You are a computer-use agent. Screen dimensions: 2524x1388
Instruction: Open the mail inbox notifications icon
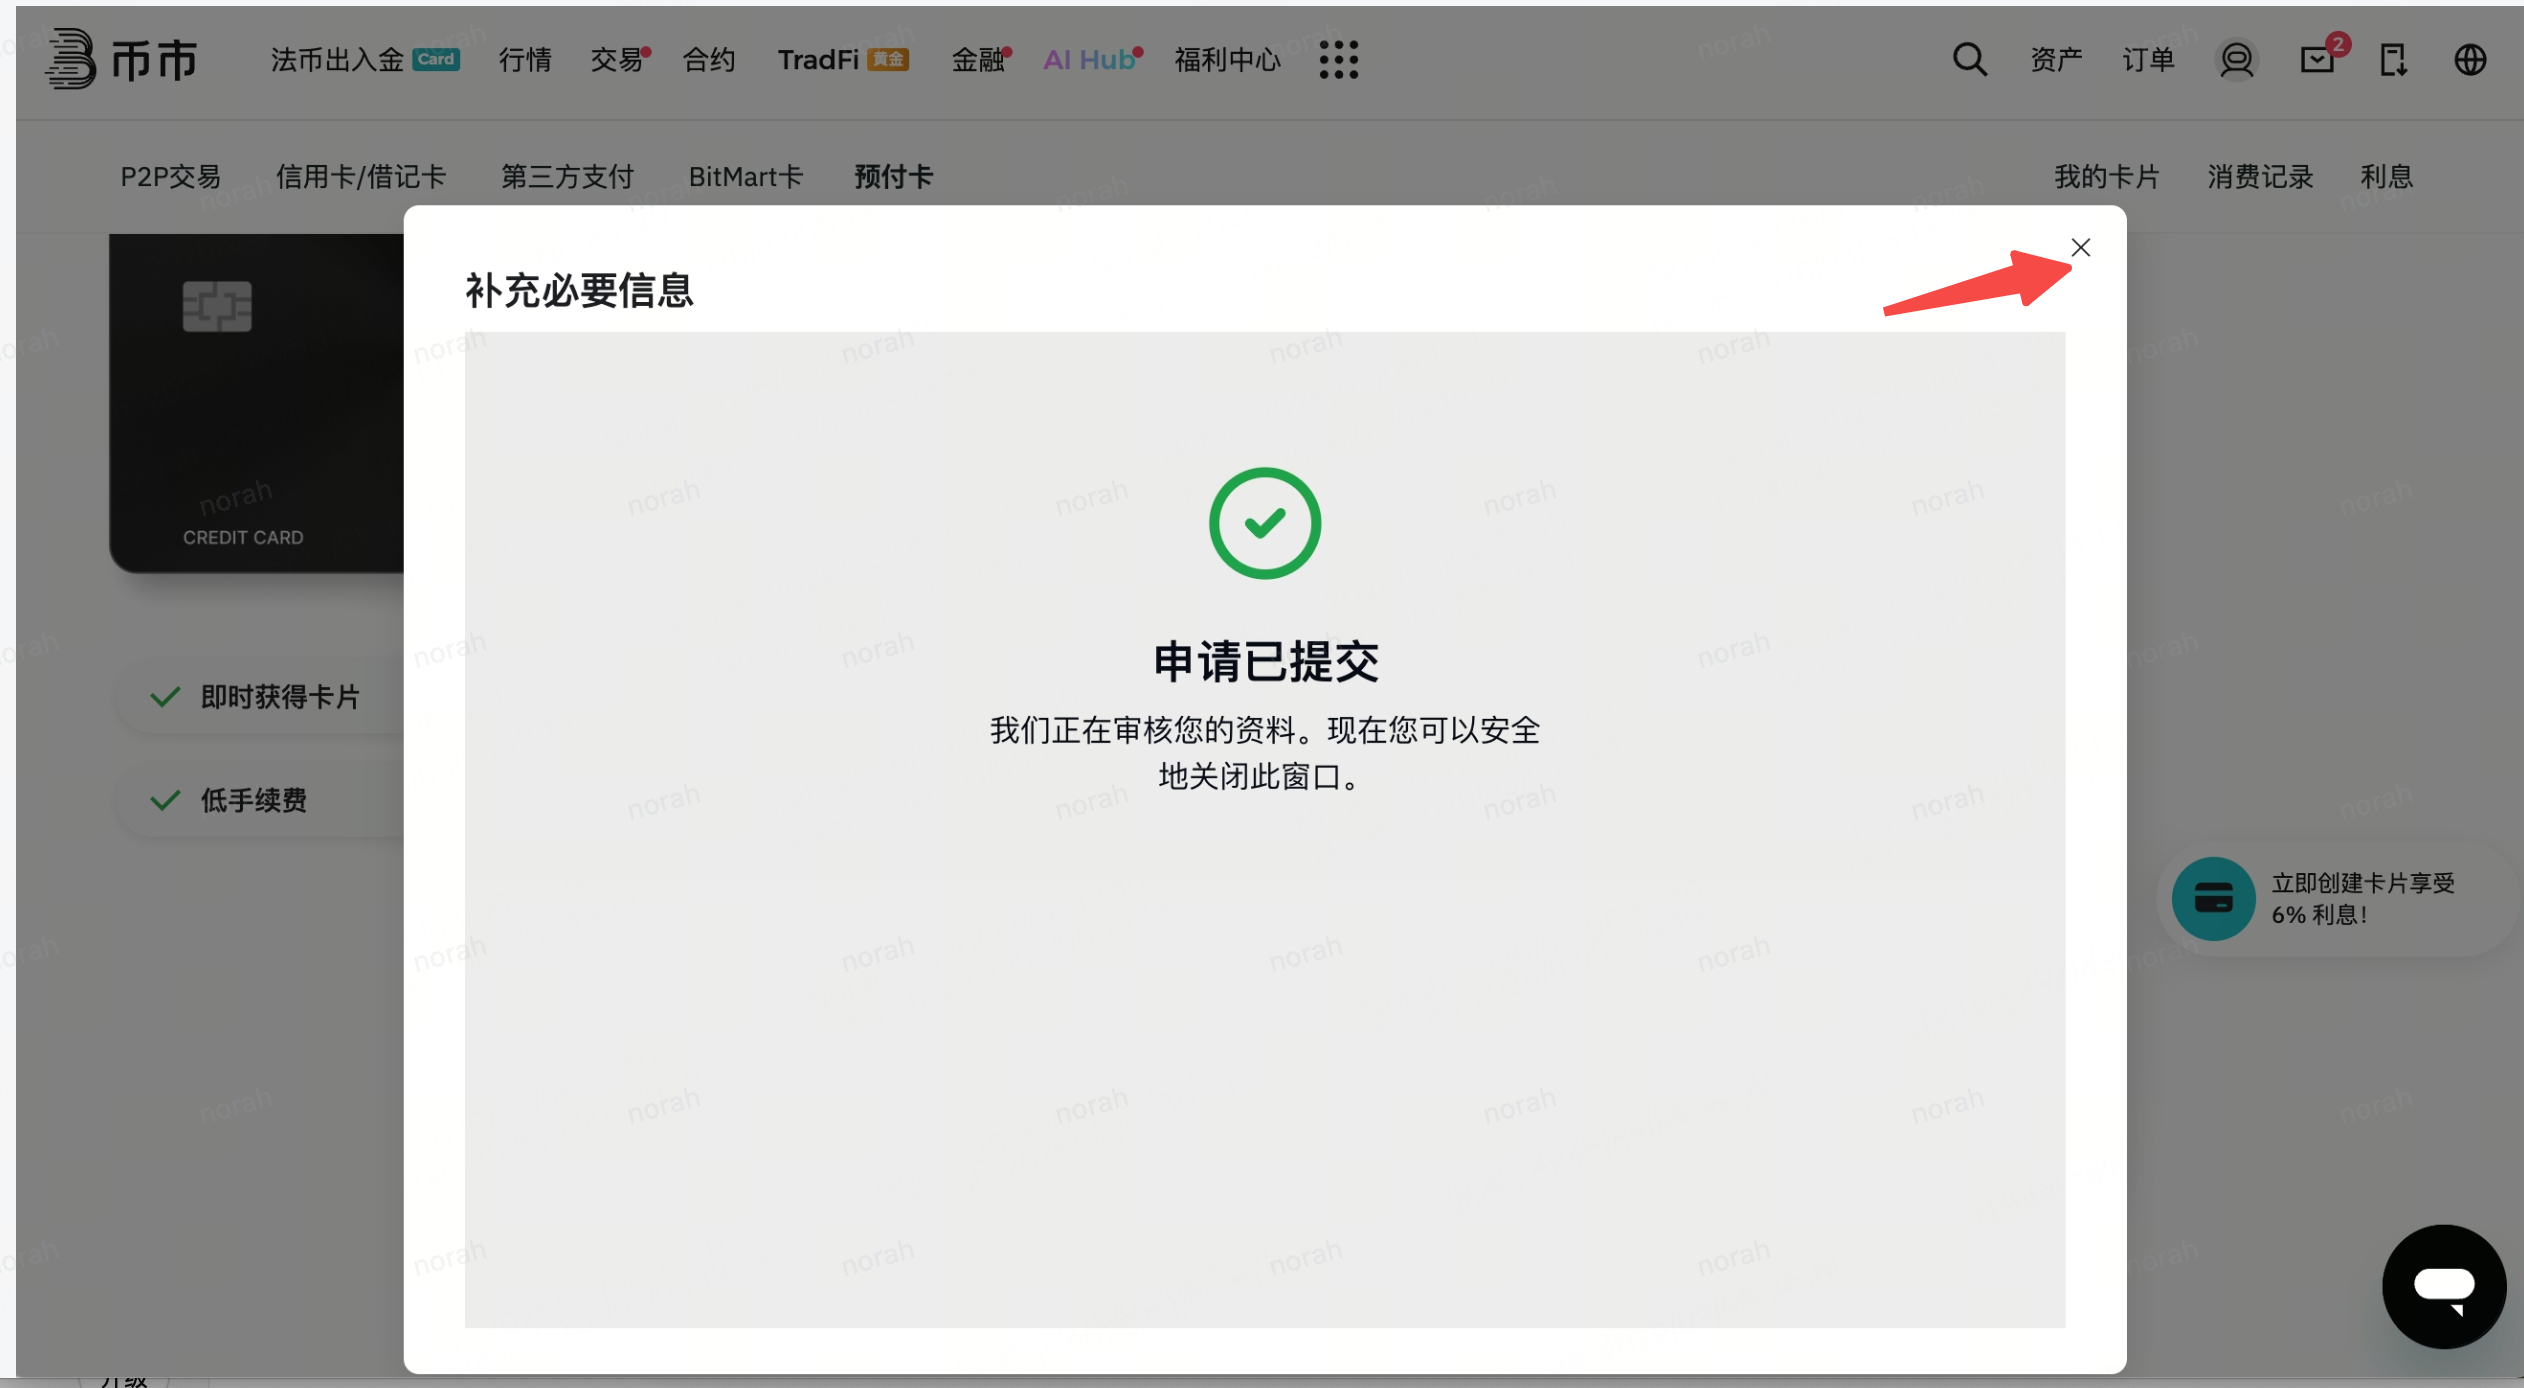tap(2317, 60)
